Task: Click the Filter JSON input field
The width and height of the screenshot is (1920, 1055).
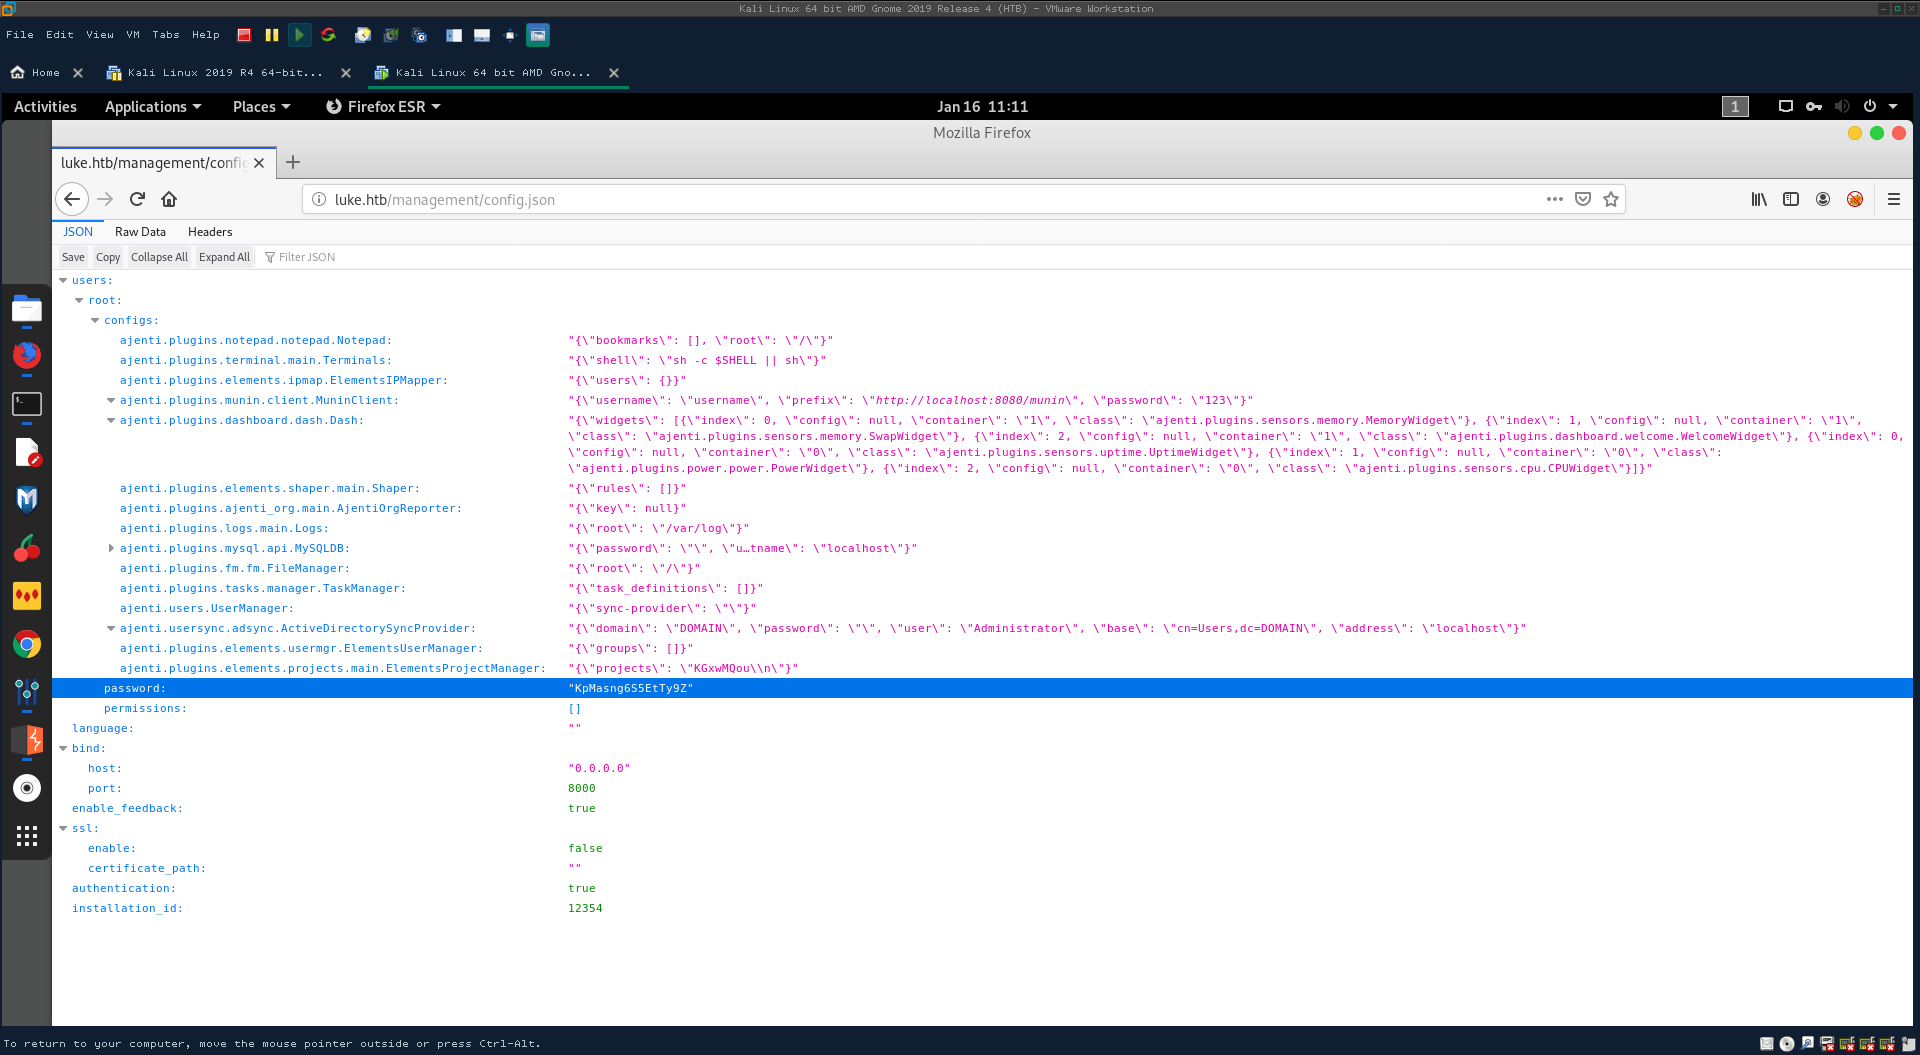Action: (306, 257)
